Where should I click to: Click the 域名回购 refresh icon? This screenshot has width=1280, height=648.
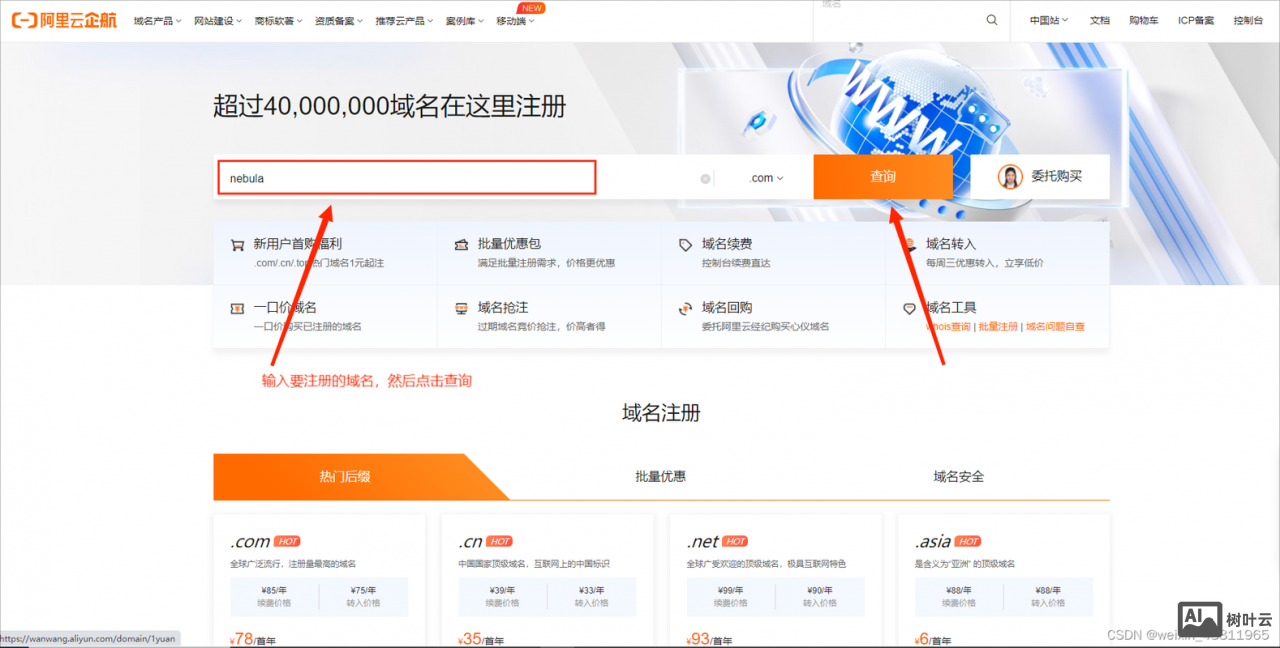(x=685, y=308)
